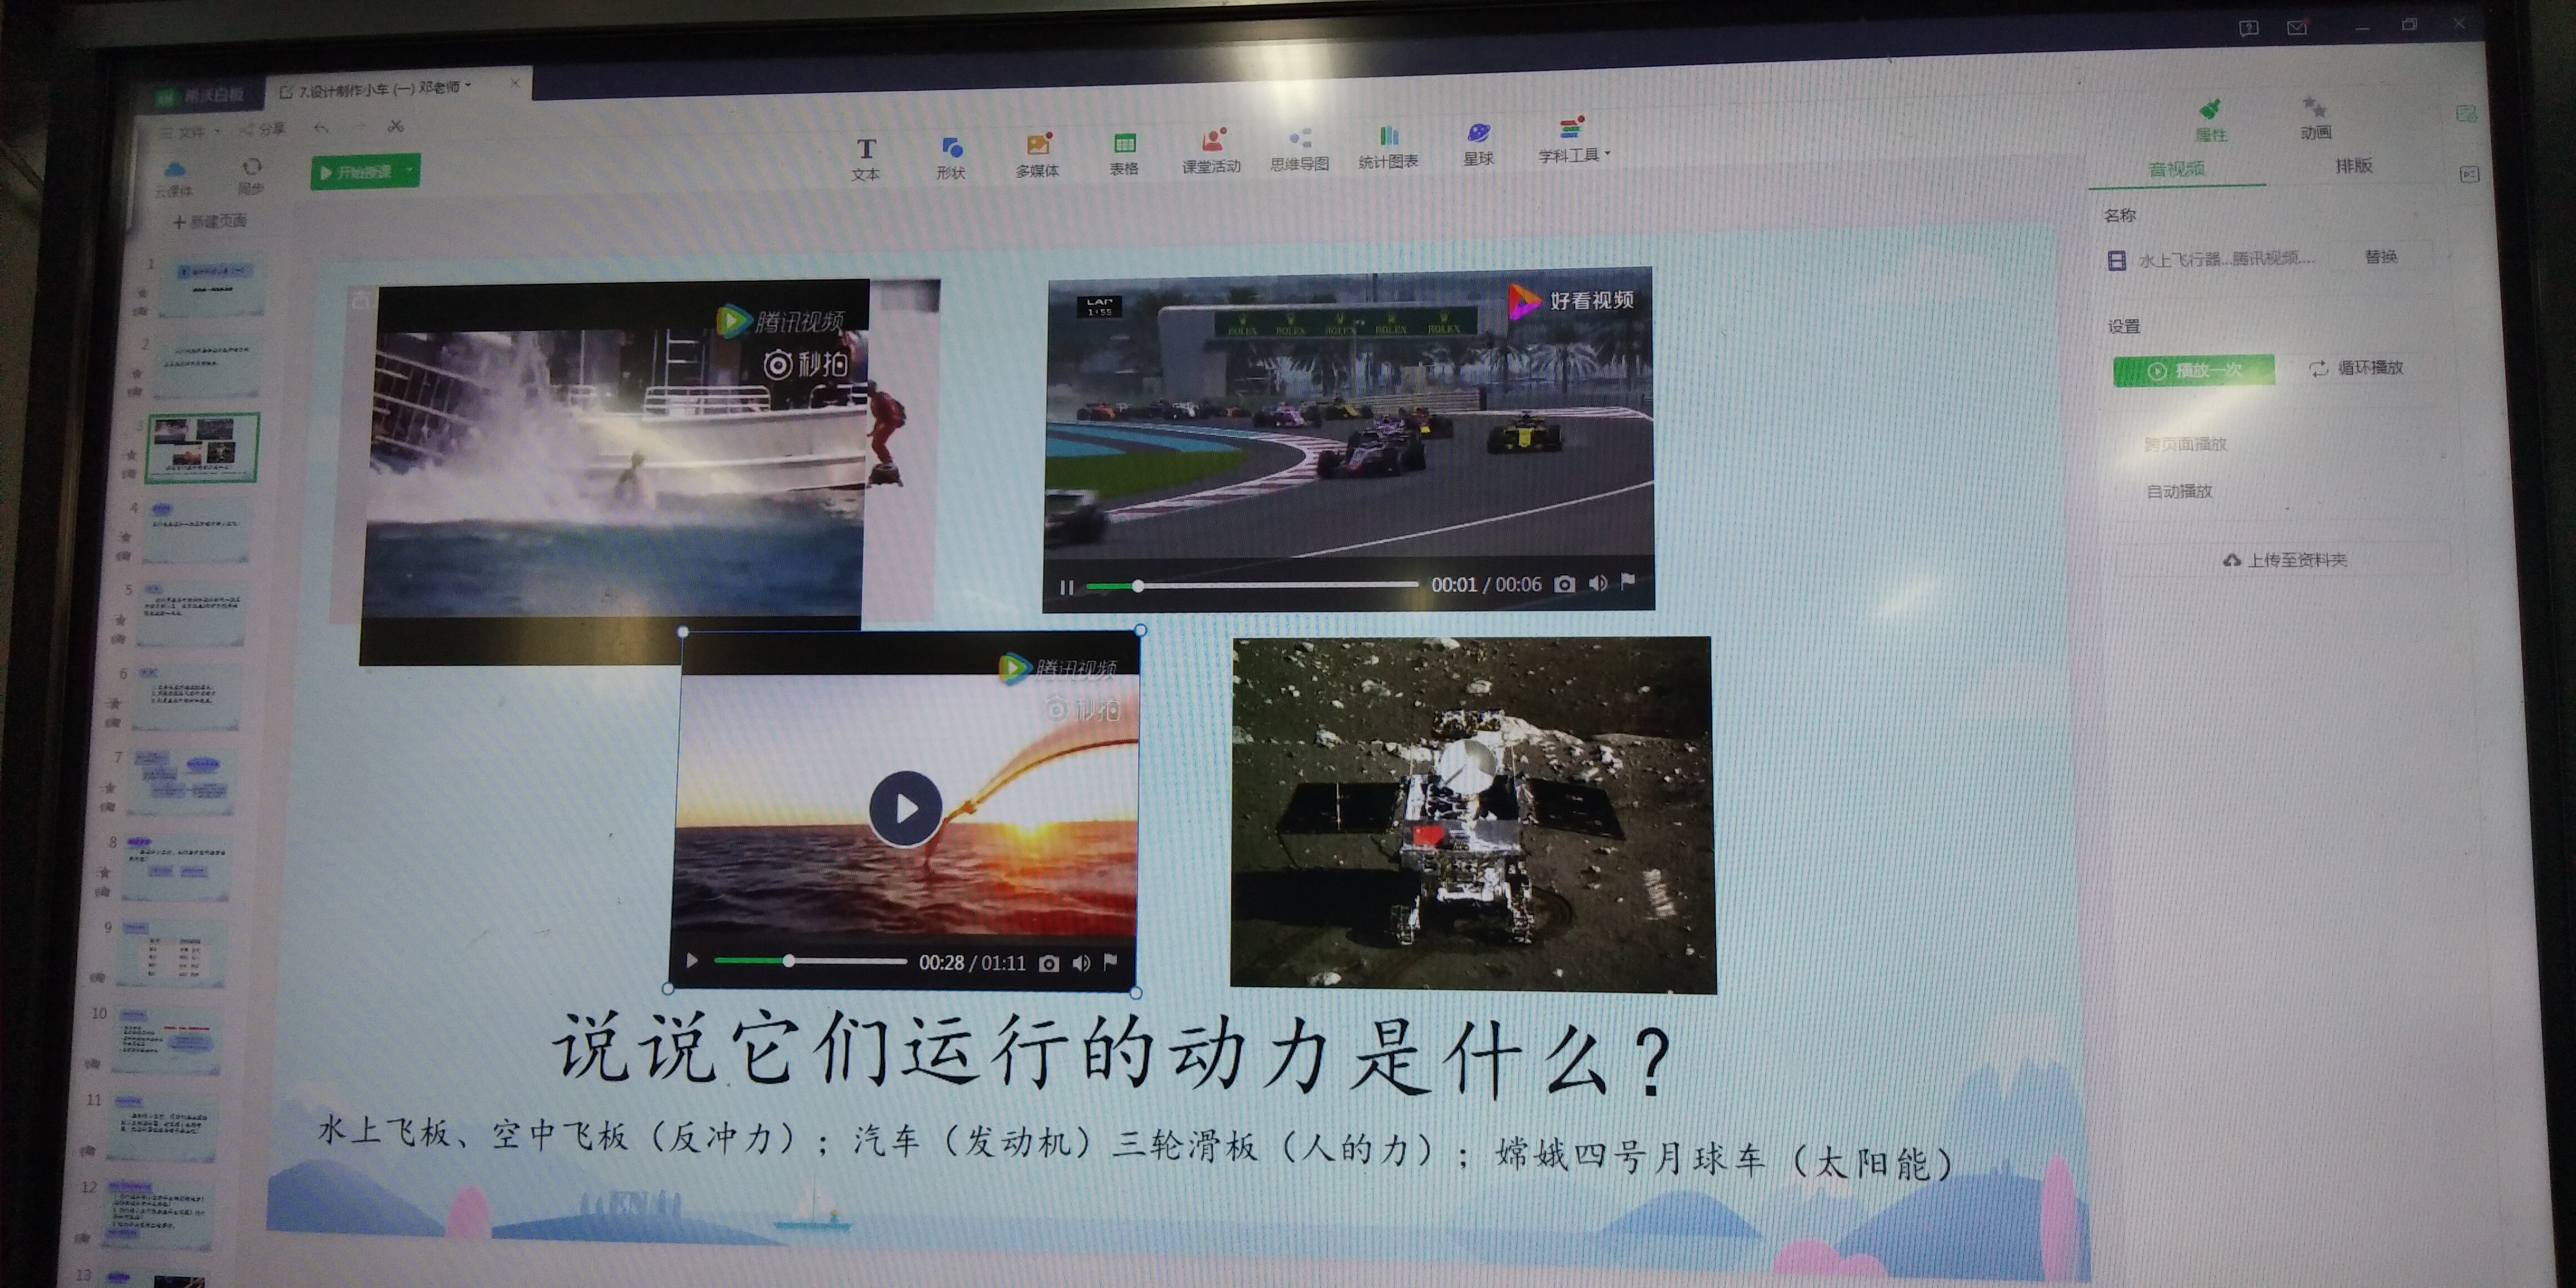2576x1288 pixels.
Task: Click the 表格 table icon
Action: 1124,154
